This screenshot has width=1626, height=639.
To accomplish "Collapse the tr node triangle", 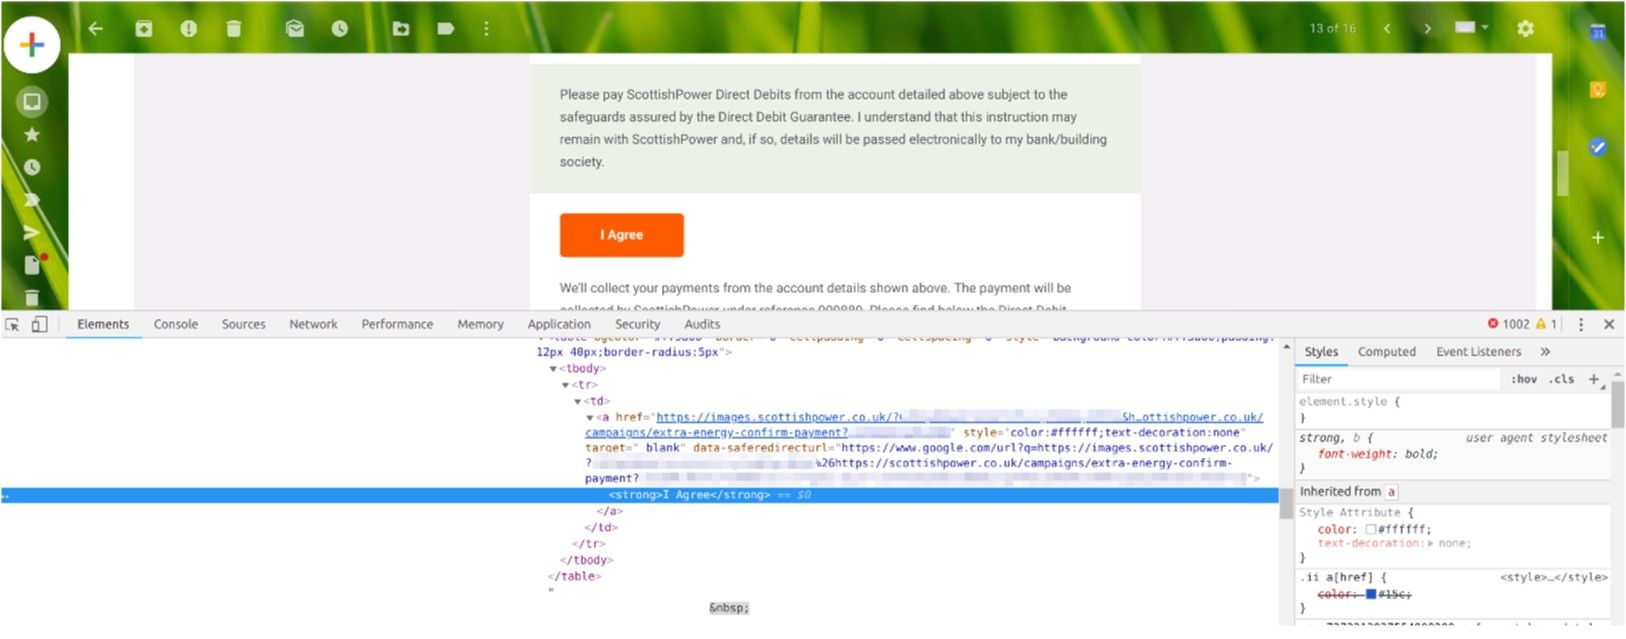I will pyautogui.click(x=565, y=385).
